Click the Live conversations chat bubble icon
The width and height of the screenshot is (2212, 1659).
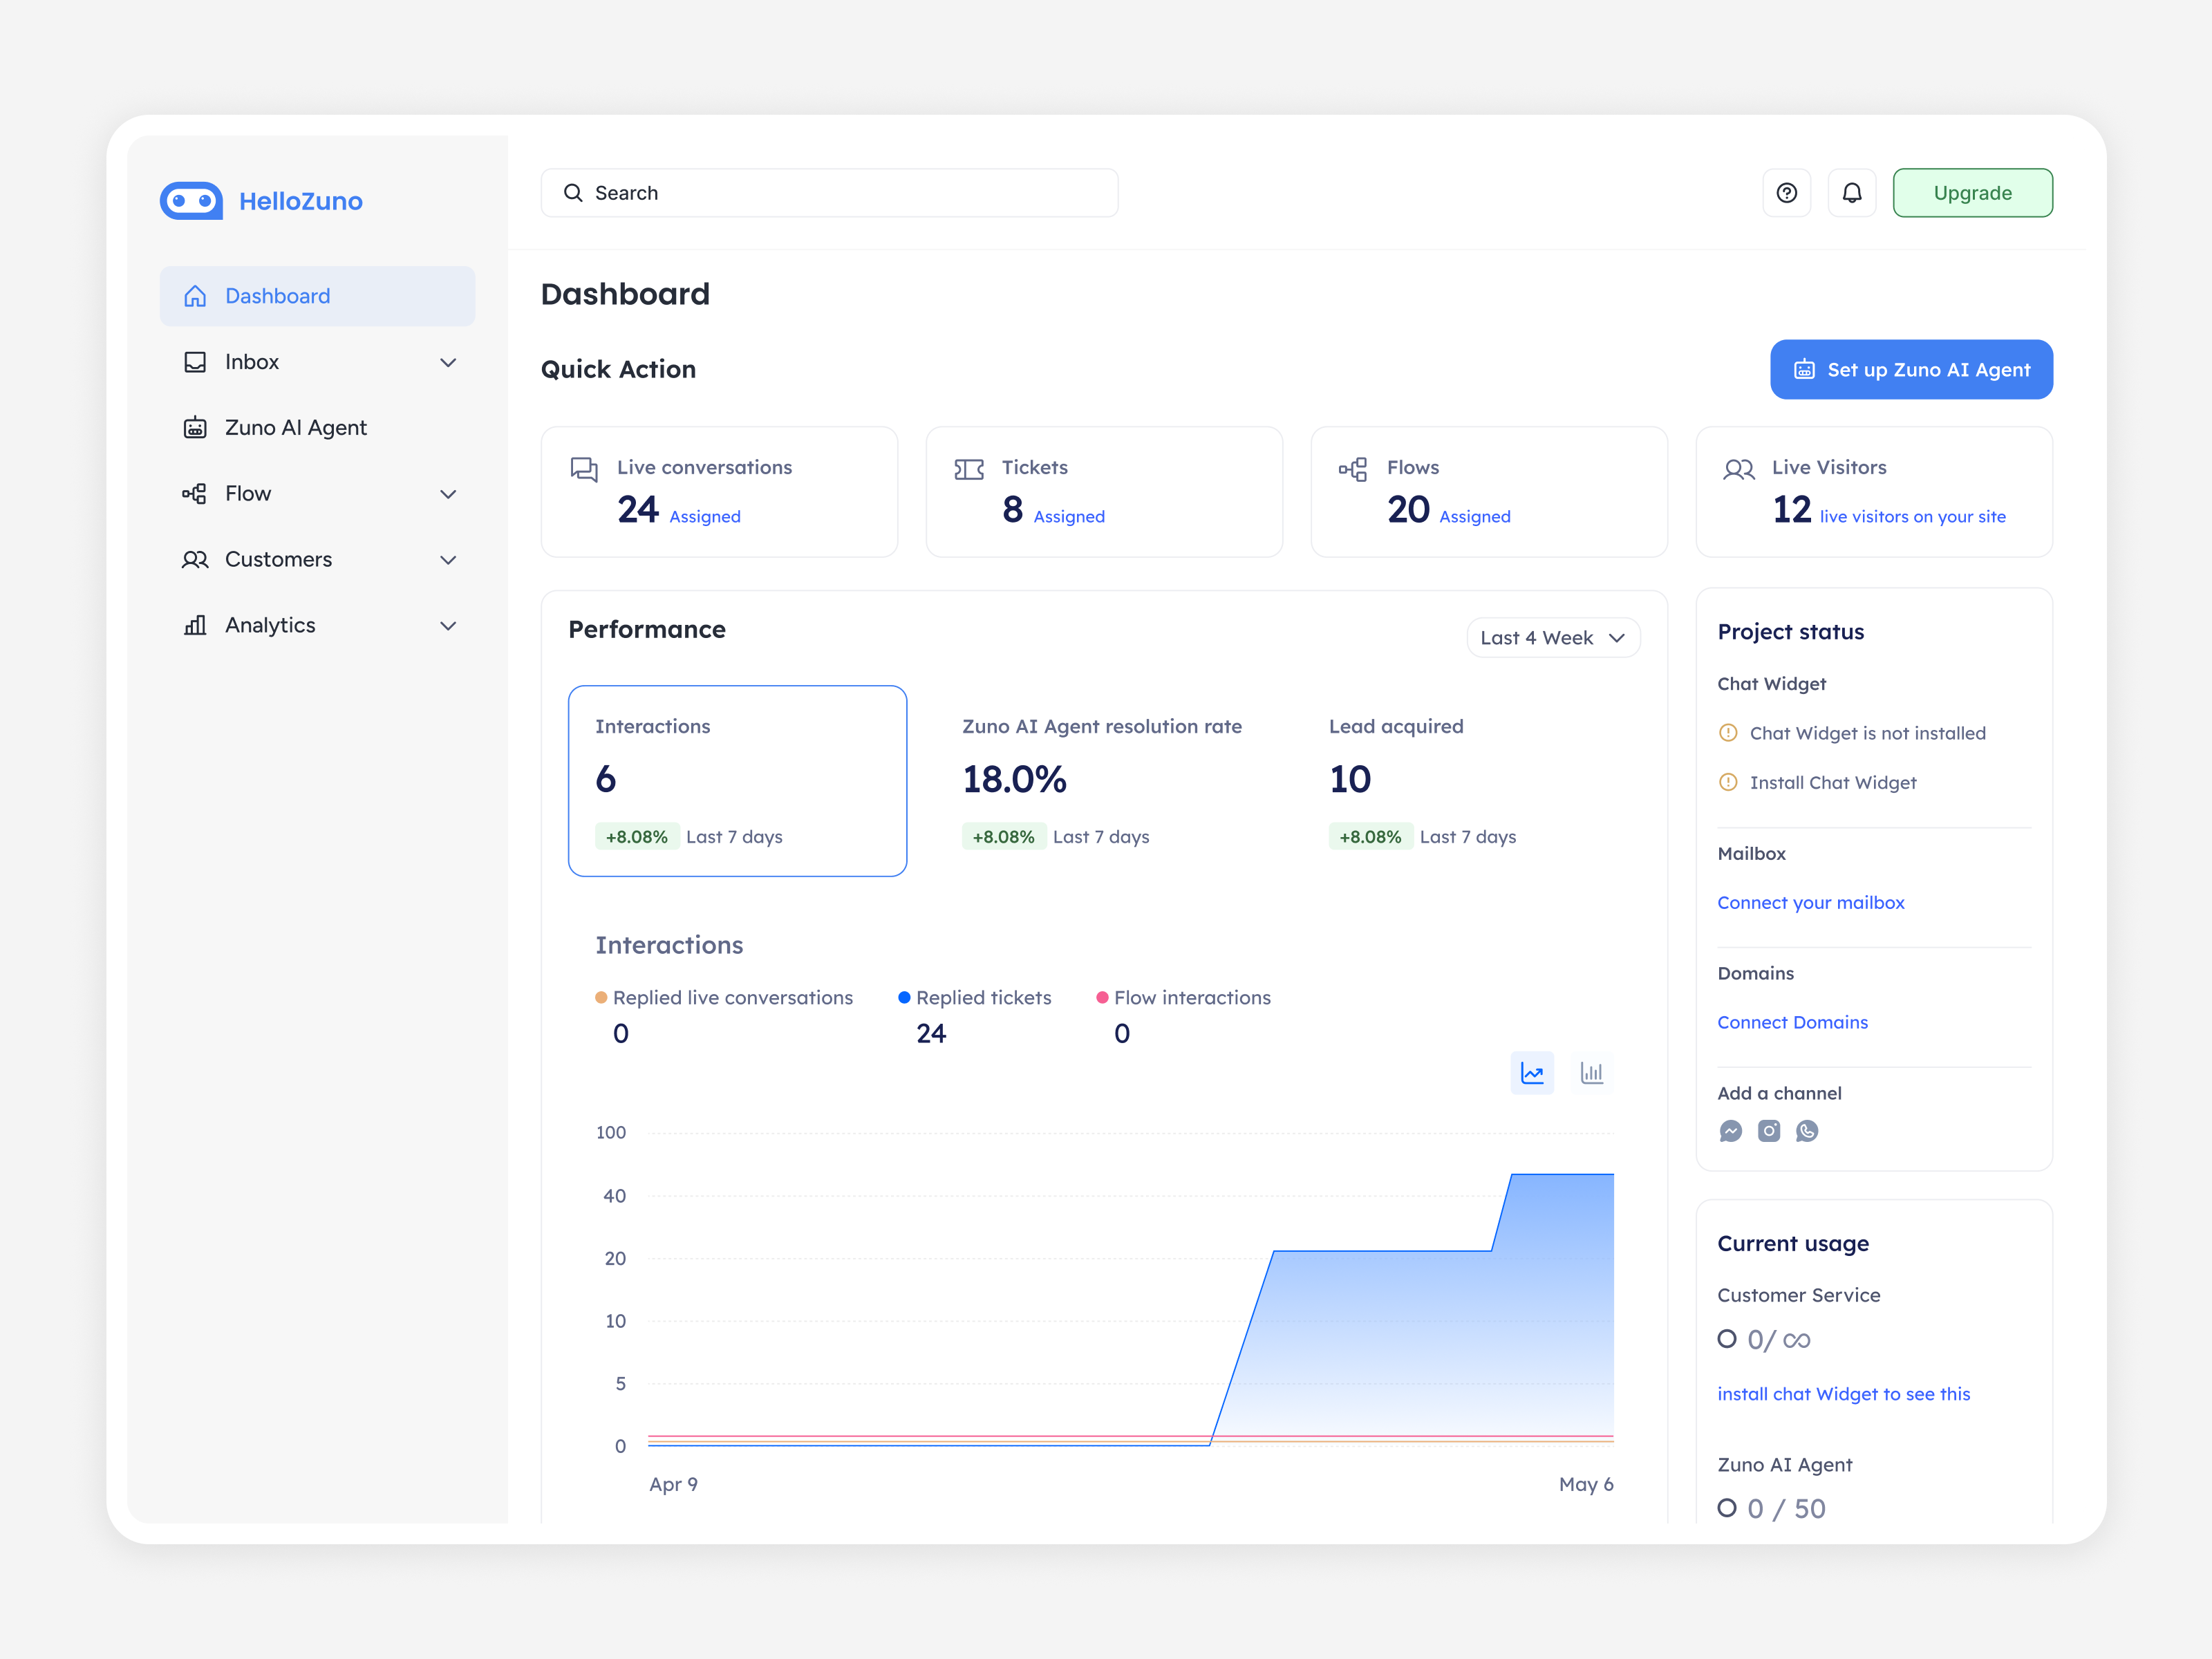[x=584, y=469]
